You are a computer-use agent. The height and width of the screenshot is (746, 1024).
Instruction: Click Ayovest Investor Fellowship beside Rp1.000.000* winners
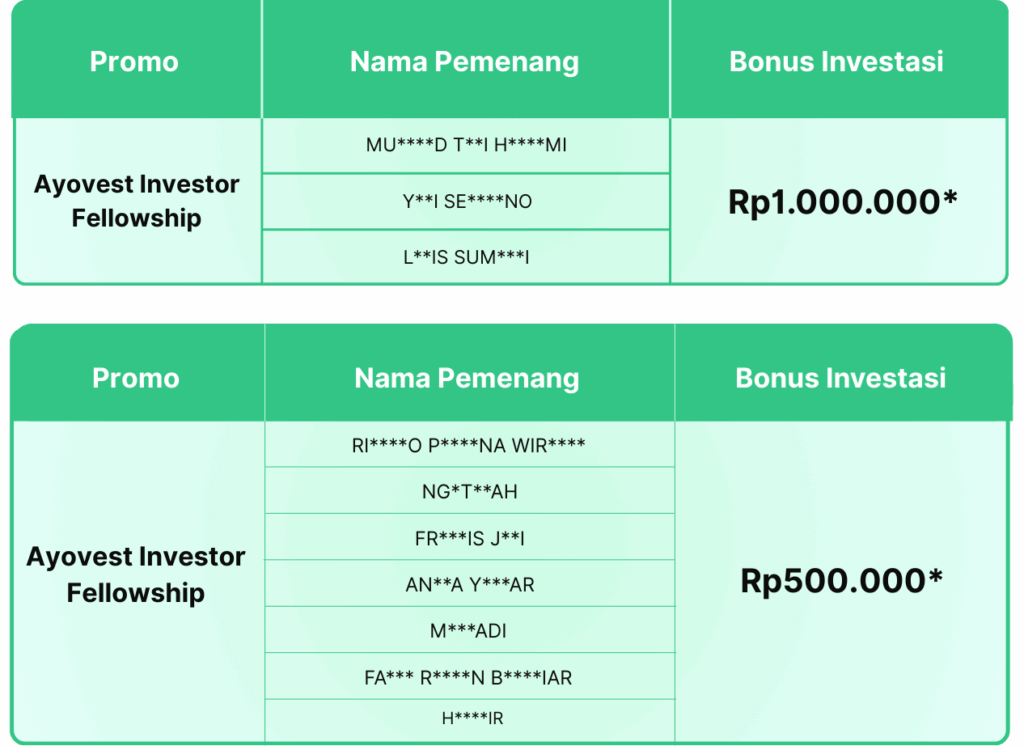point(137,201)
